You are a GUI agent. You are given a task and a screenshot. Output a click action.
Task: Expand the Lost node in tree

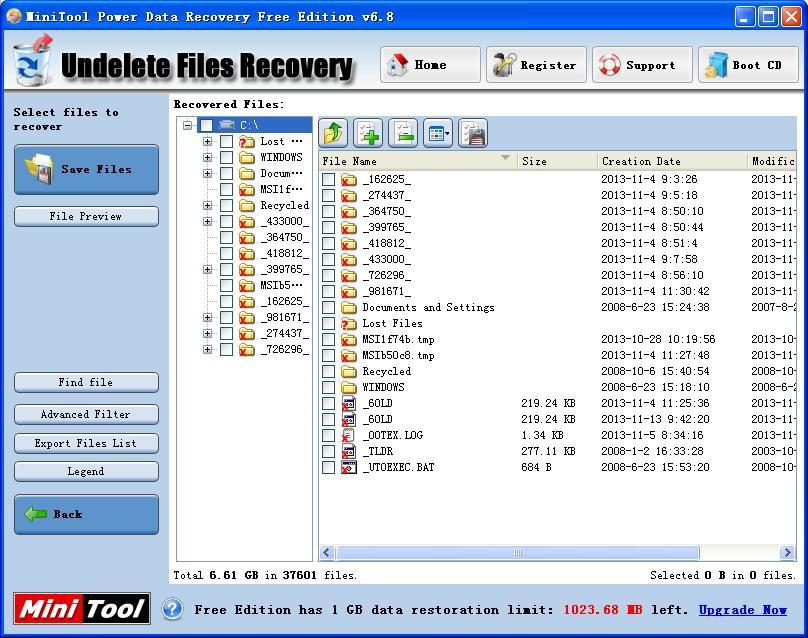point(207,141)
